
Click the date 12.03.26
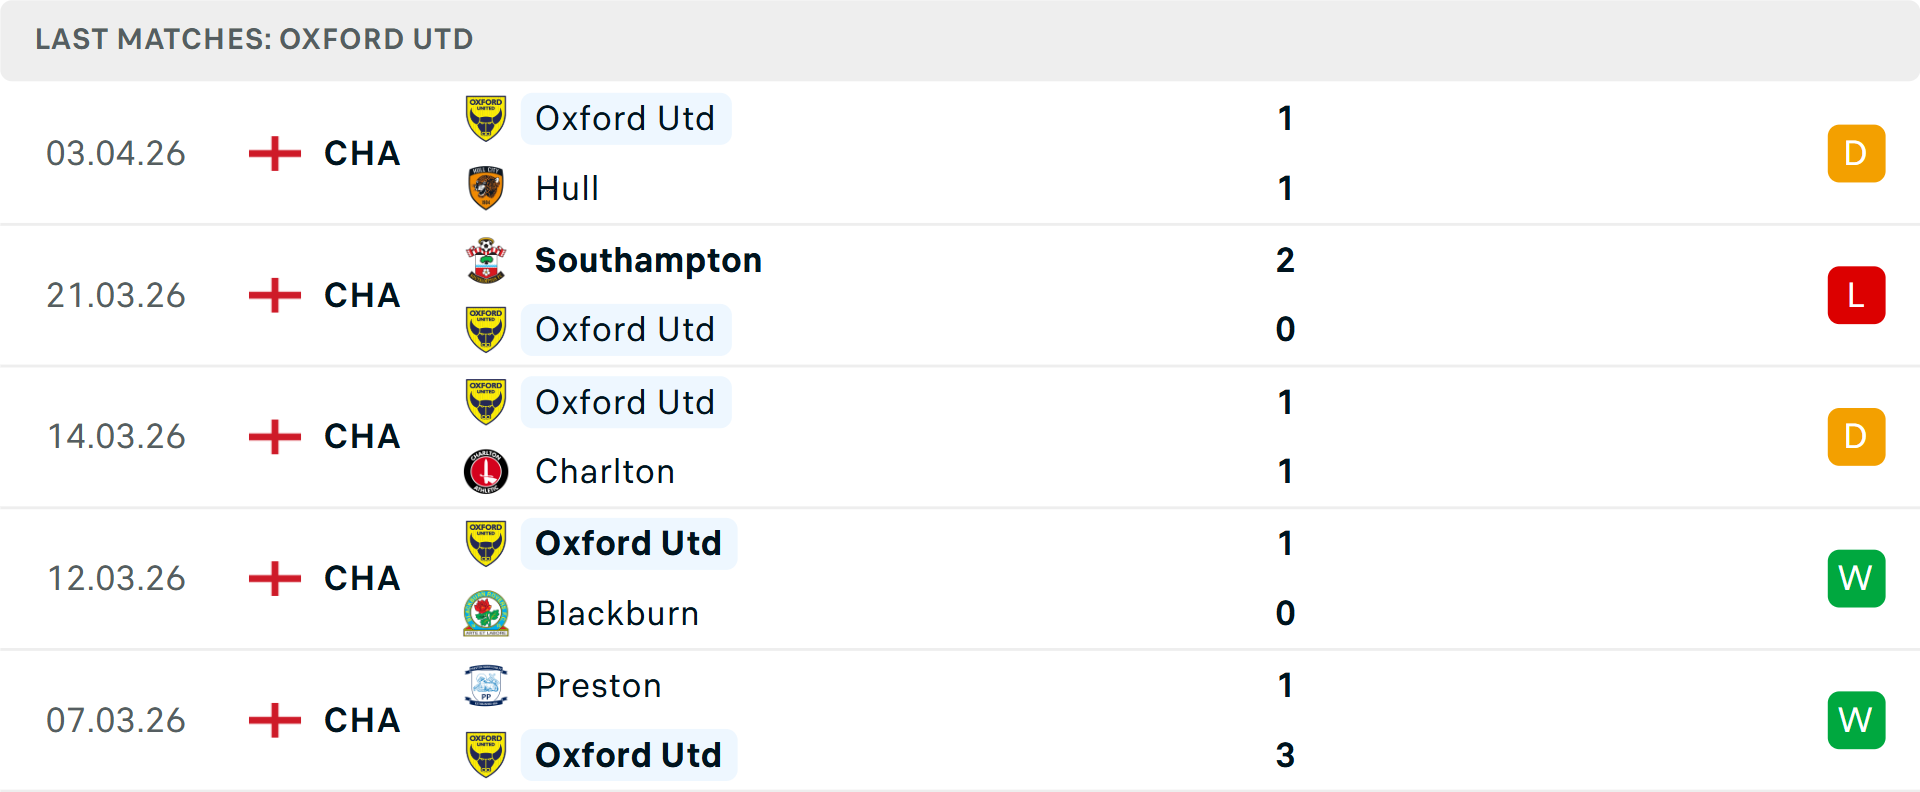pos(116,578)
